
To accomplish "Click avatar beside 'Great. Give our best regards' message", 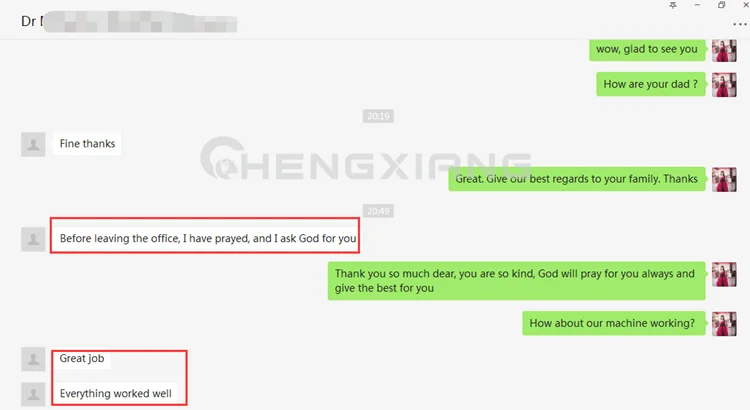I will click(724, 179).
